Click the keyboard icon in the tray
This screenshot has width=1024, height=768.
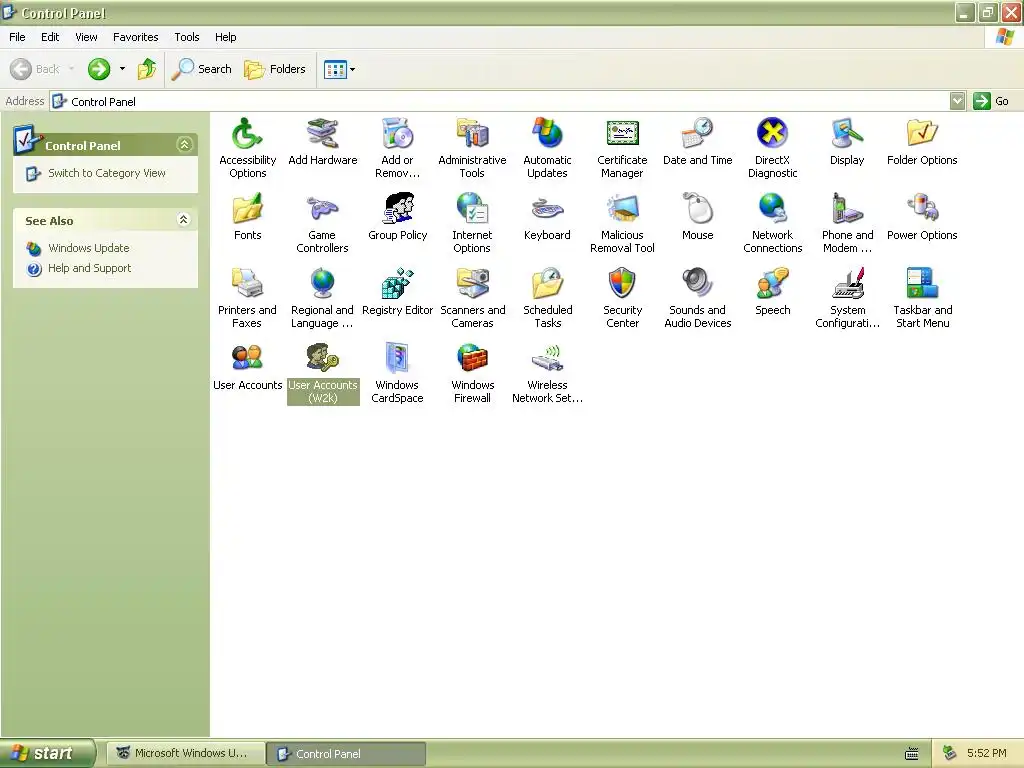(x=912, y=754)
